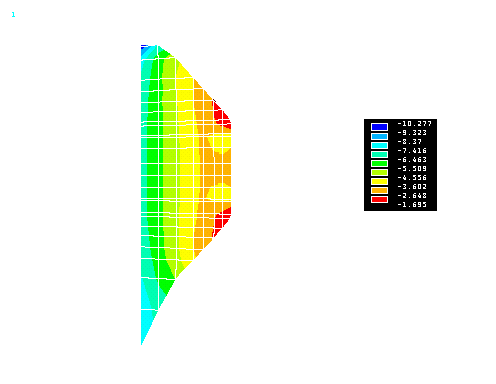Choose the yellow-green legend swatch
This screenshot has height=384, width=496.
click(379, 172)
